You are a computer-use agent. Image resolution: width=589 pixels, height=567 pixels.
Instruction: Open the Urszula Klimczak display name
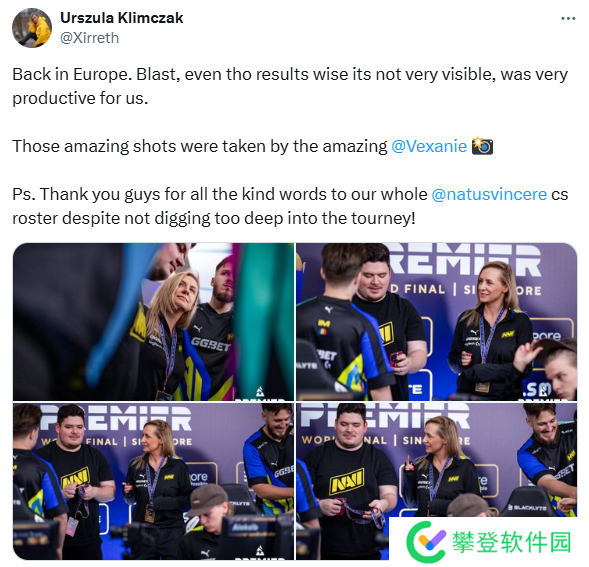click(x=121, y=18)
